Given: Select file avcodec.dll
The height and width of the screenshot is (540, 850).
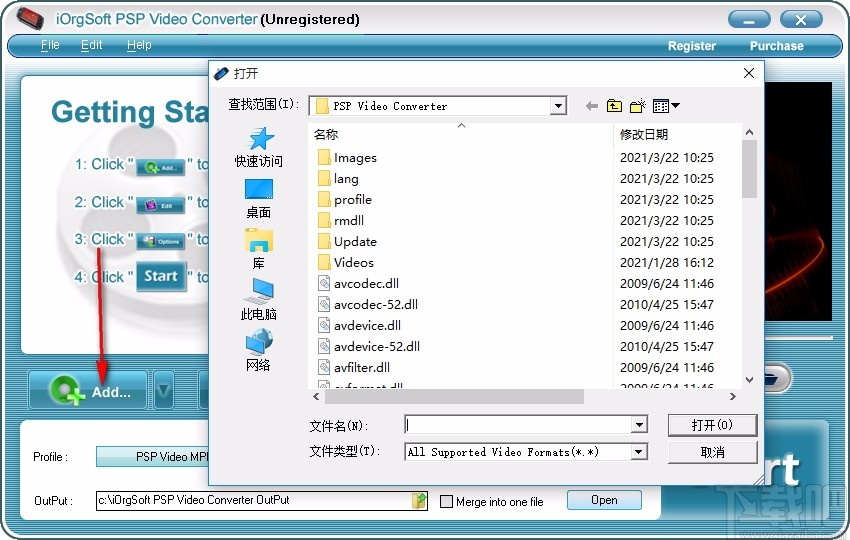Looking at the screenshot, I should tap(358, 284).
